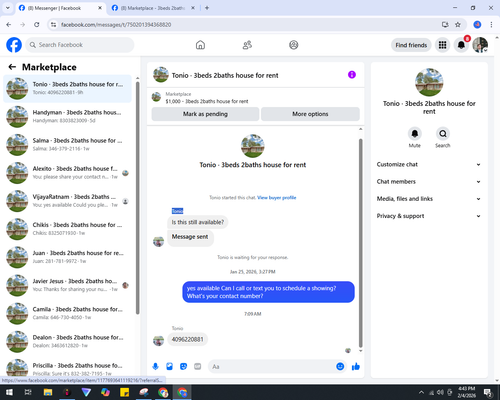Click the Search Facebook input field
The image size is (500, 400).
point(80,45)
